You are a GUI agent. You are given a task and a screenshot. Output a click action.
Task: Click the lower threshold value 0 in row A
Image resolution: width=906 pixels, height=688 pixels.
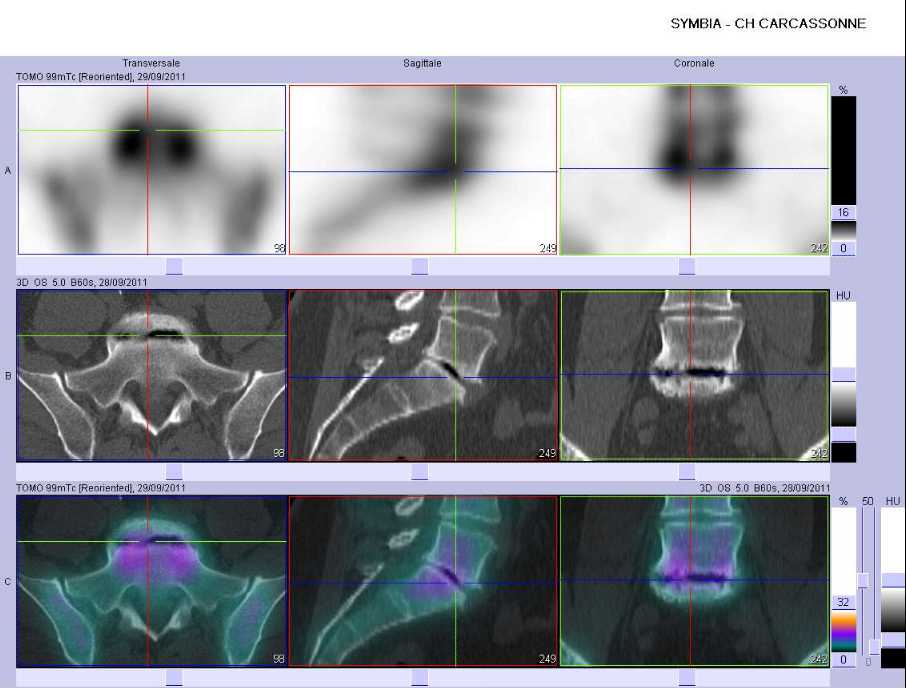(843, 248)
